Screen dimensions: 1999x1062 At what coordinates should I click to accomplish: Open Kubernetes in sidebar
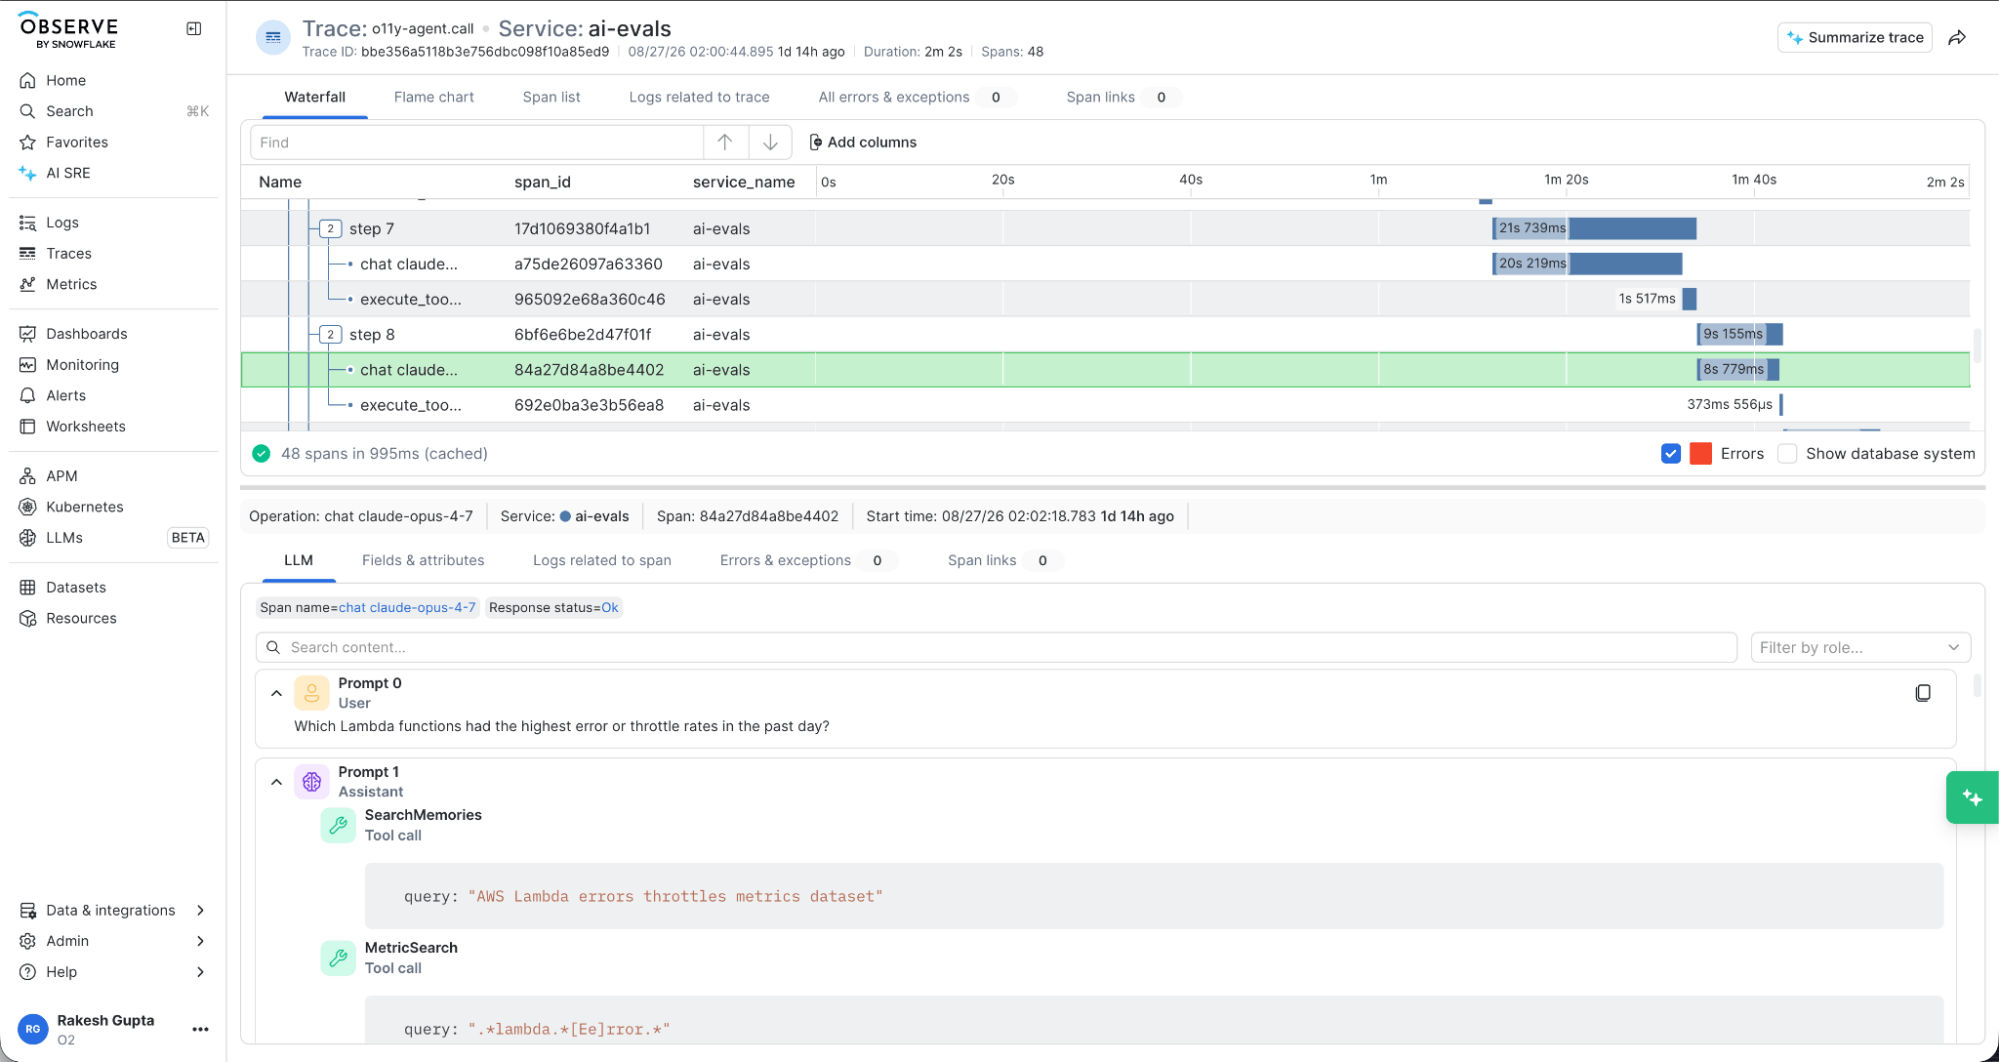[x=84, y=507]
